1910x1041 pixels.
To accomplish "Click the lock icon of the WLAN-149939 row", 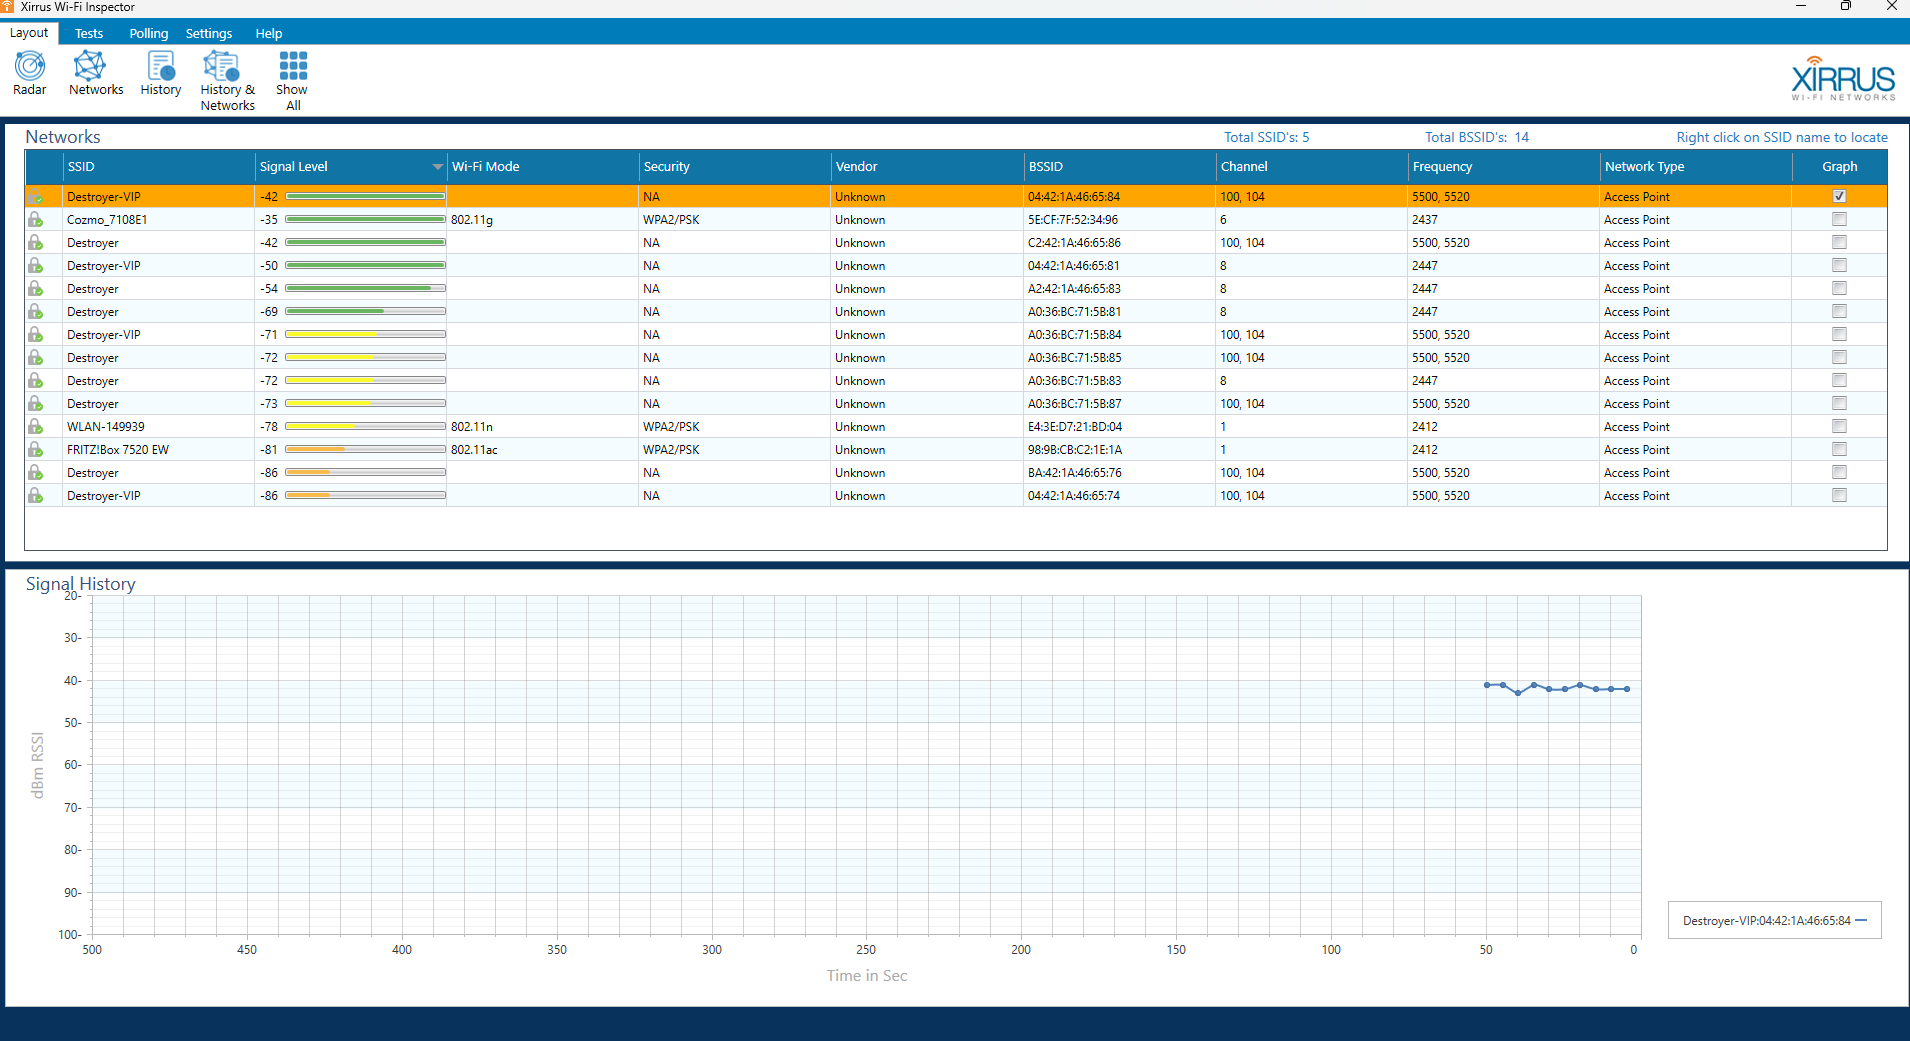I will [x=36, y=426].
